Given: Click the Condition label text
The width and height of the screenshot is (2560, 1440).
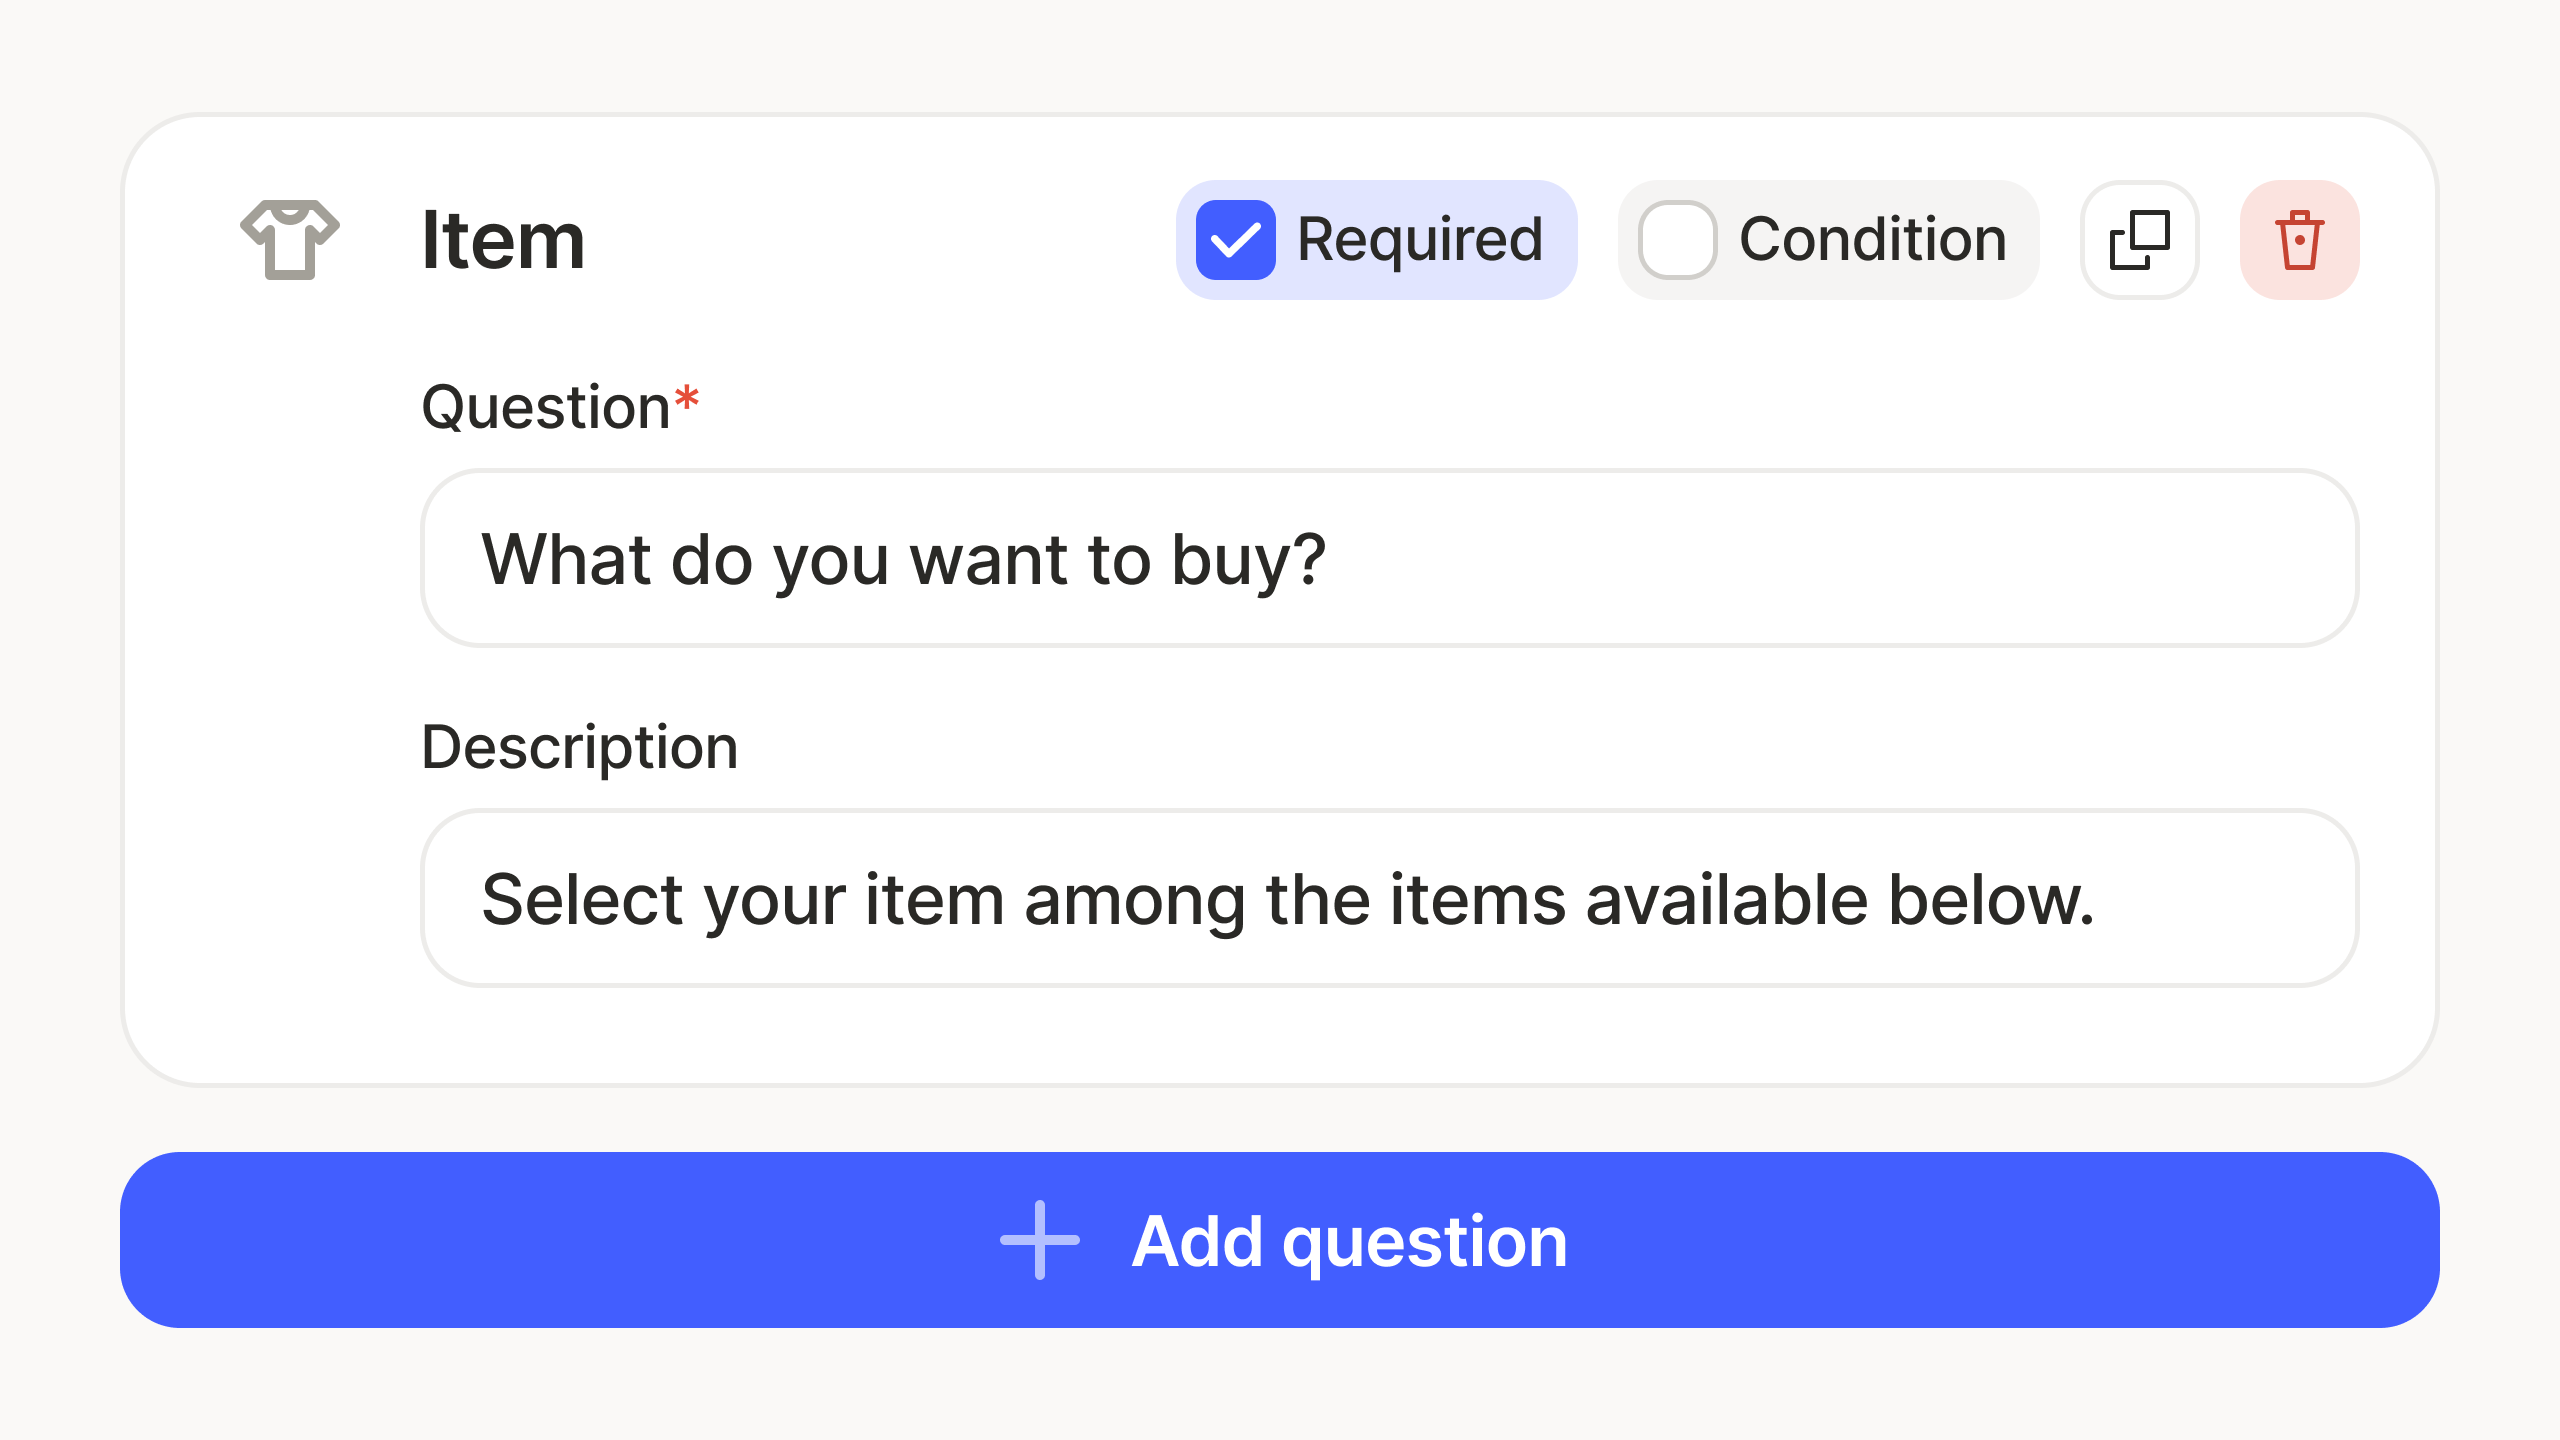Looking at the screenshot, I should (1873, 240).
